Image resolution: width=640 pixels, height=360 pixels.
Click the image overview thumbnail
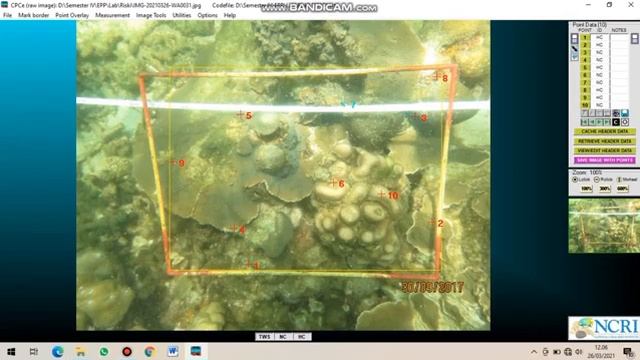click(x=604, y=226)
